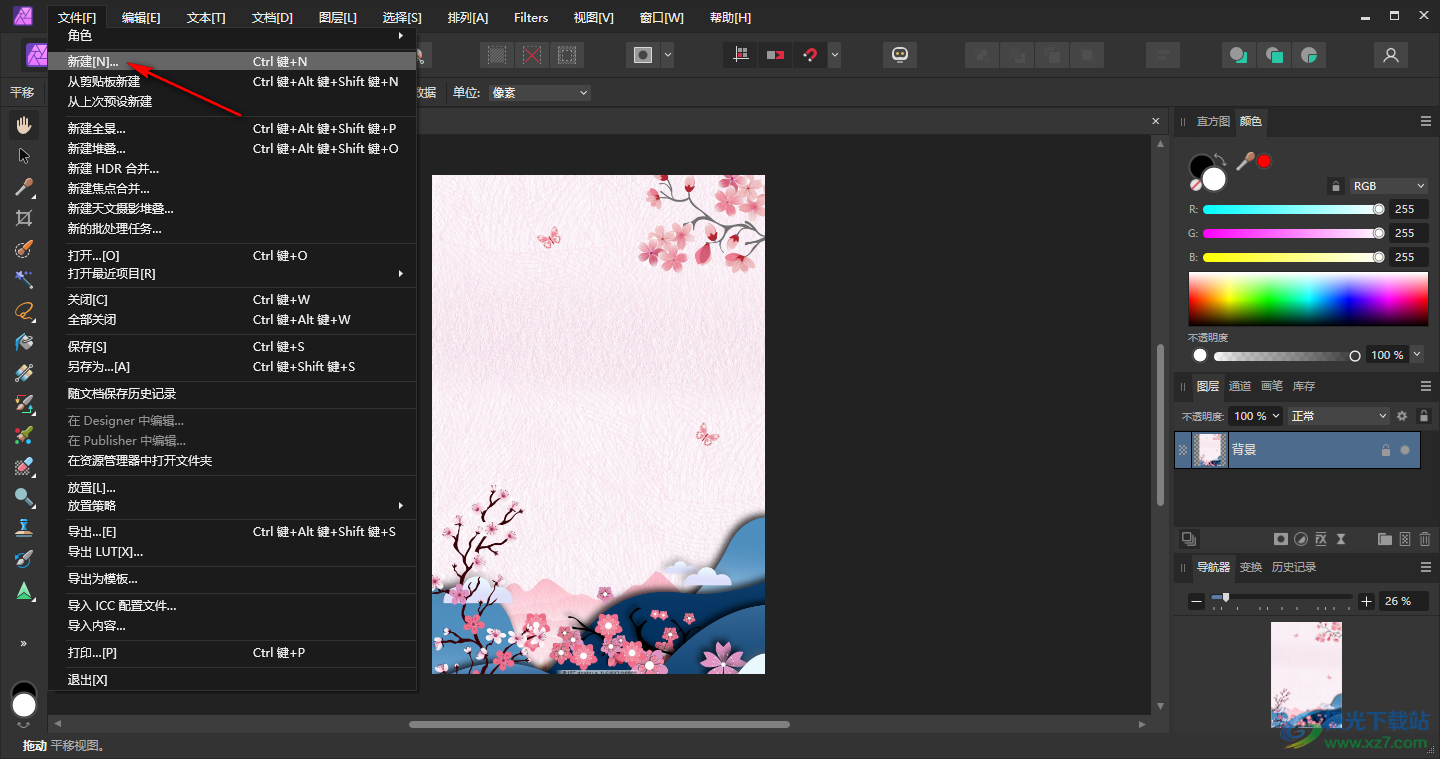Delete layer with trash icon
This screenshot has height=759, width=1440.
tap(1425, 539)
